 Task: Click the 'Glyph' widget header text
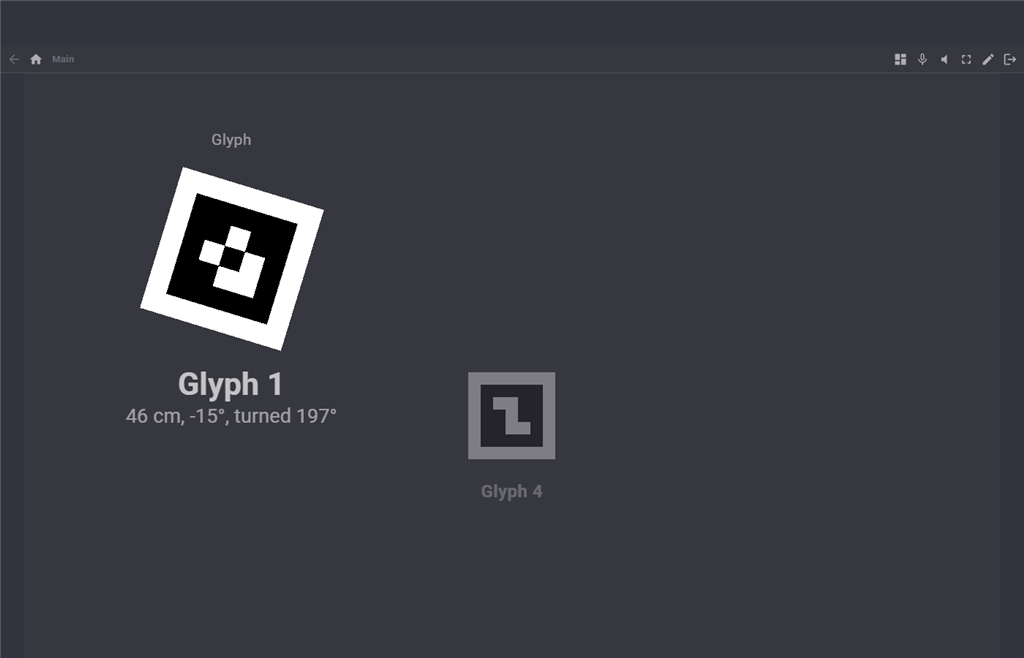pyautogui.click(x=231, y=140)
